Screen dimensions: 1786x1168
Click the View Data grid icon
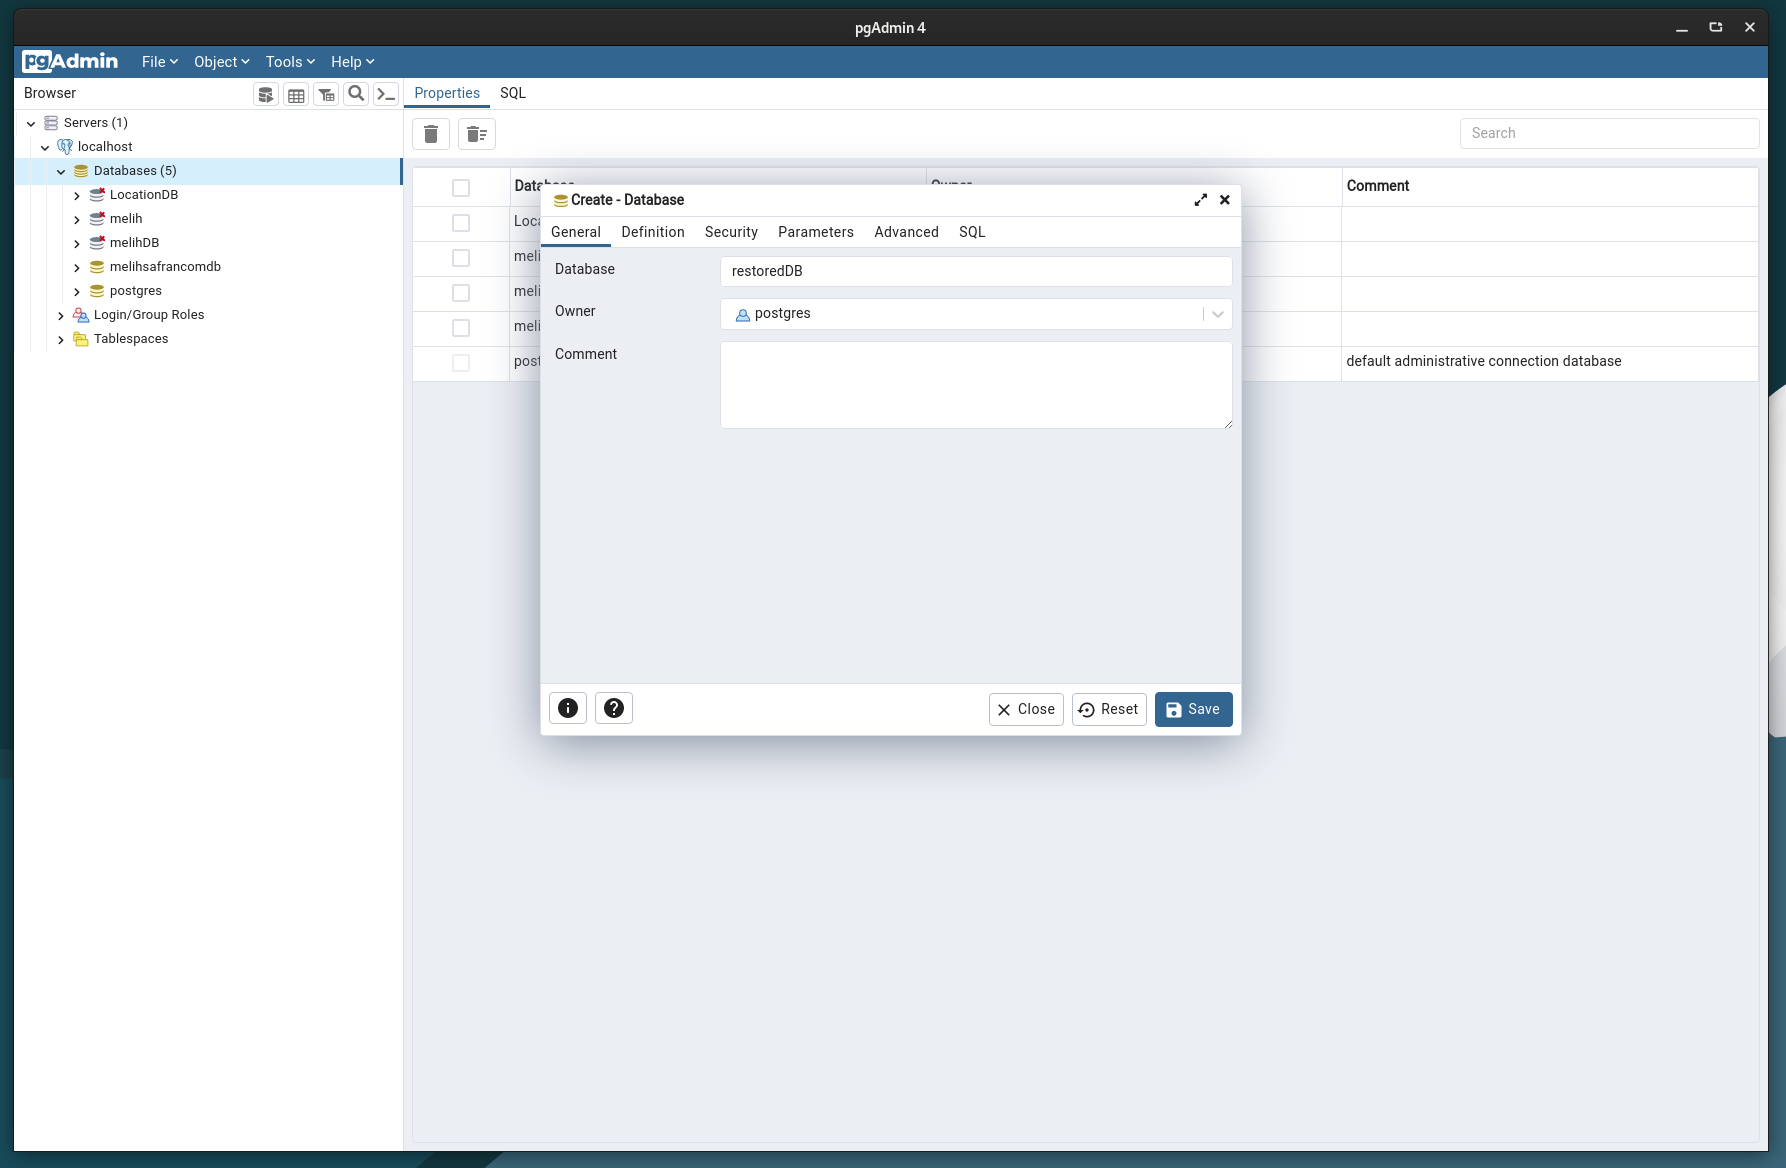point(296,94)
